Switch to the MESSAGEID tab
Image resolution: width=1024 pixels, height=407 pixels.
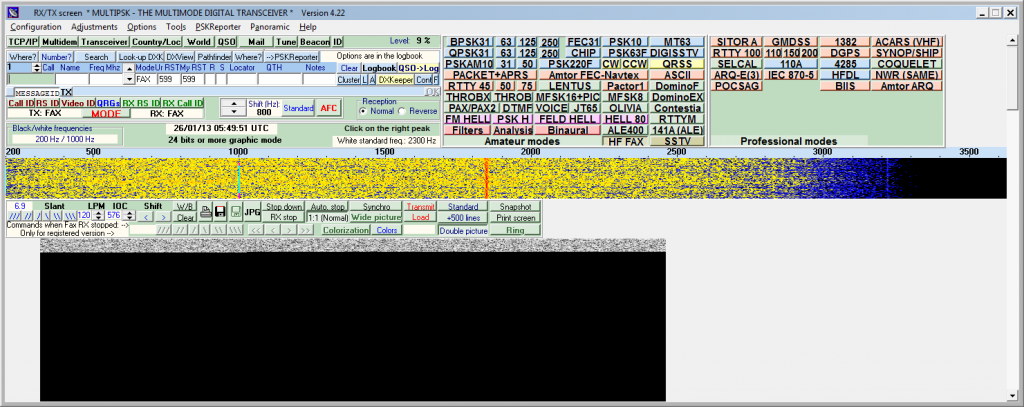(x=37, y=93)
